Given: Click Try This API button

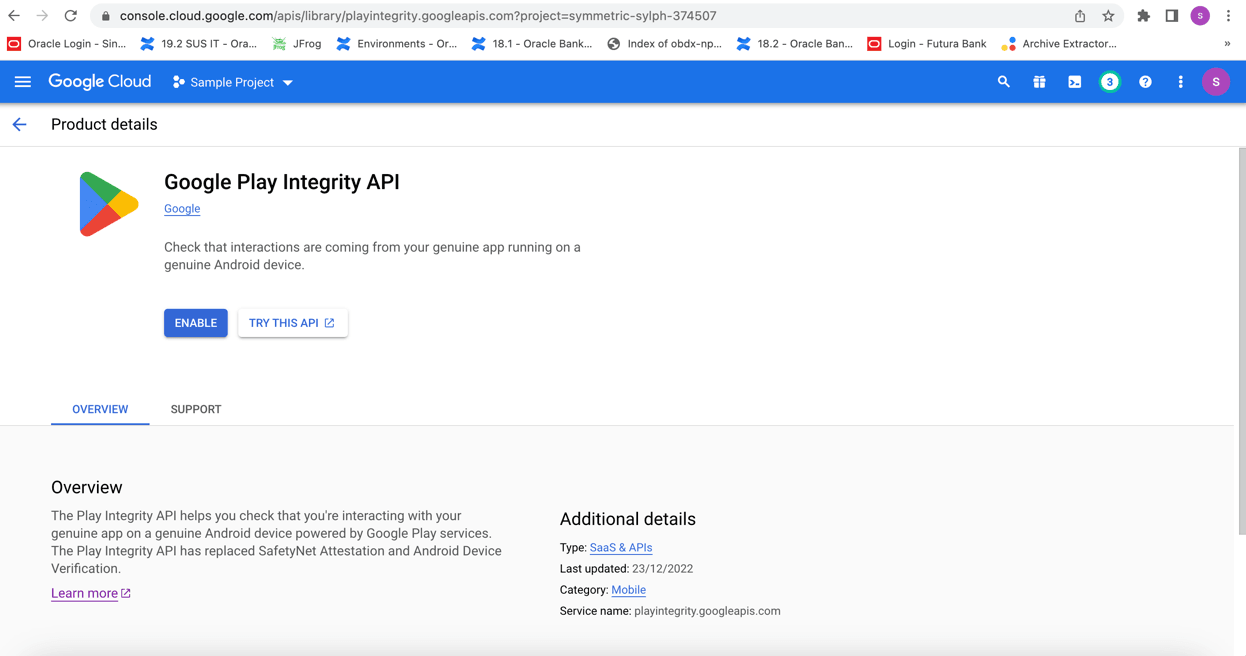Looking at the screenshot, I should tap(292, 323).
